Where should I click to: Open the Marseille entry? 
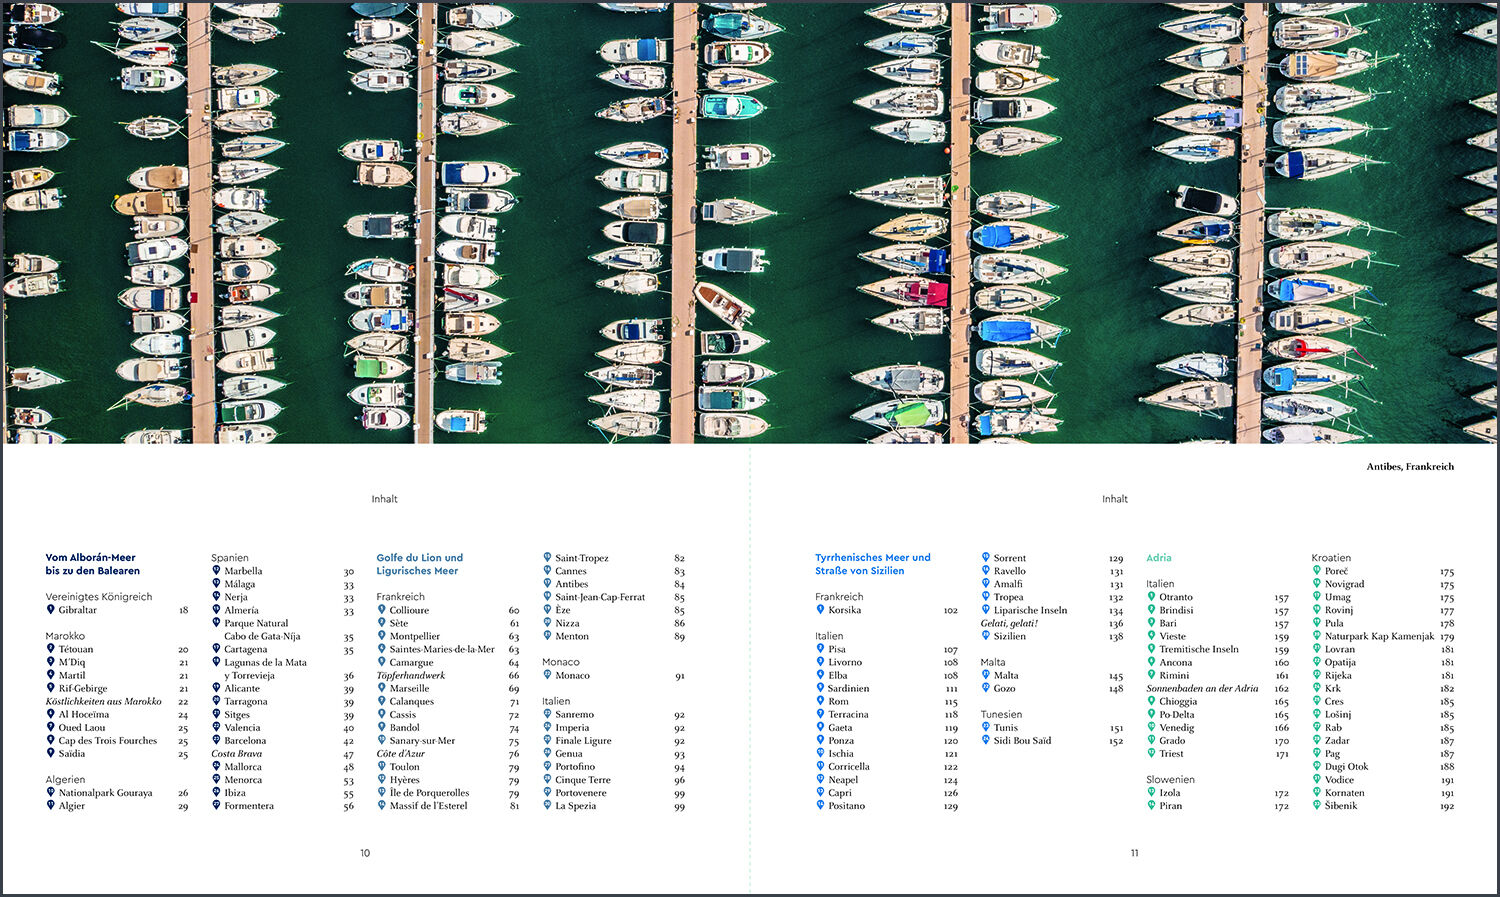[409, 688]
